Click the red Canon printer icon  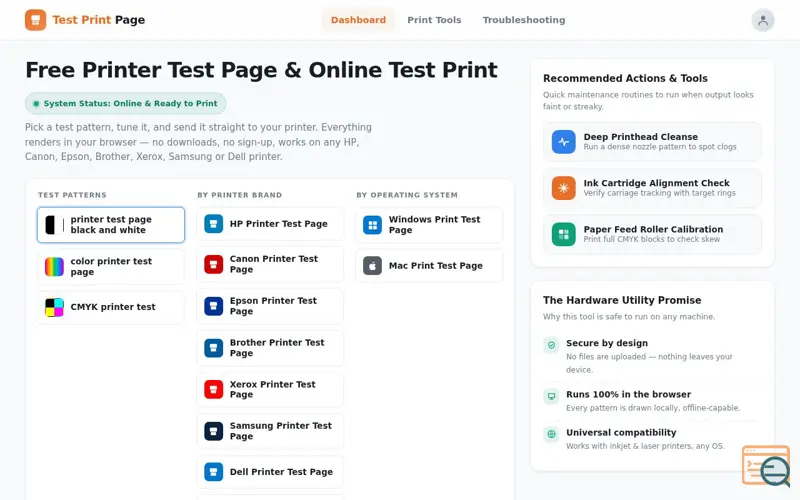click(x=213, y=264)
